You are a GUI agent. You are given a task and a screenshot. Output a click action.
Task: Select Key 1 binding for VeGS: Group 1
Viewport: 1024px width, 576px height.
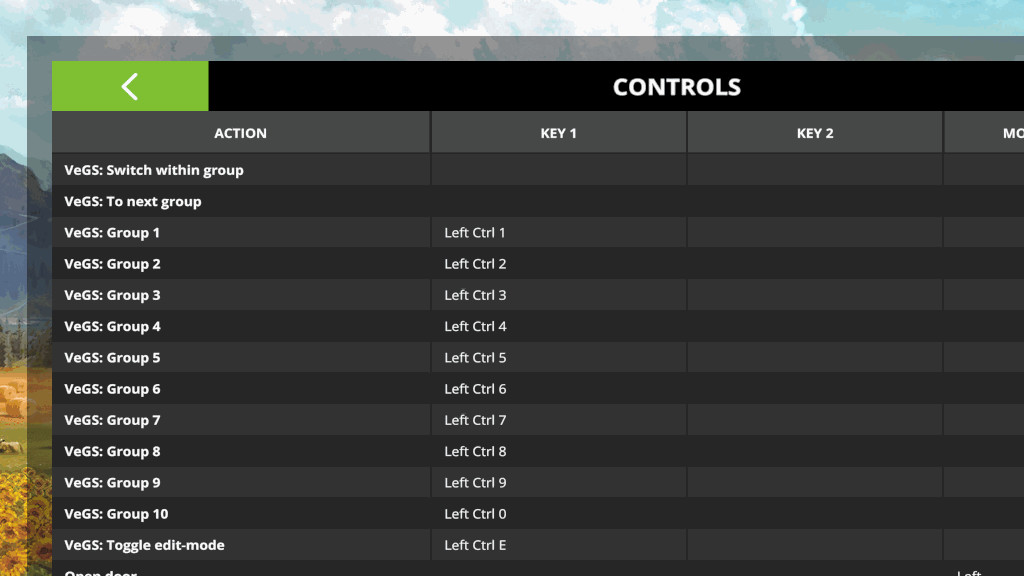[x=558, y=233]
